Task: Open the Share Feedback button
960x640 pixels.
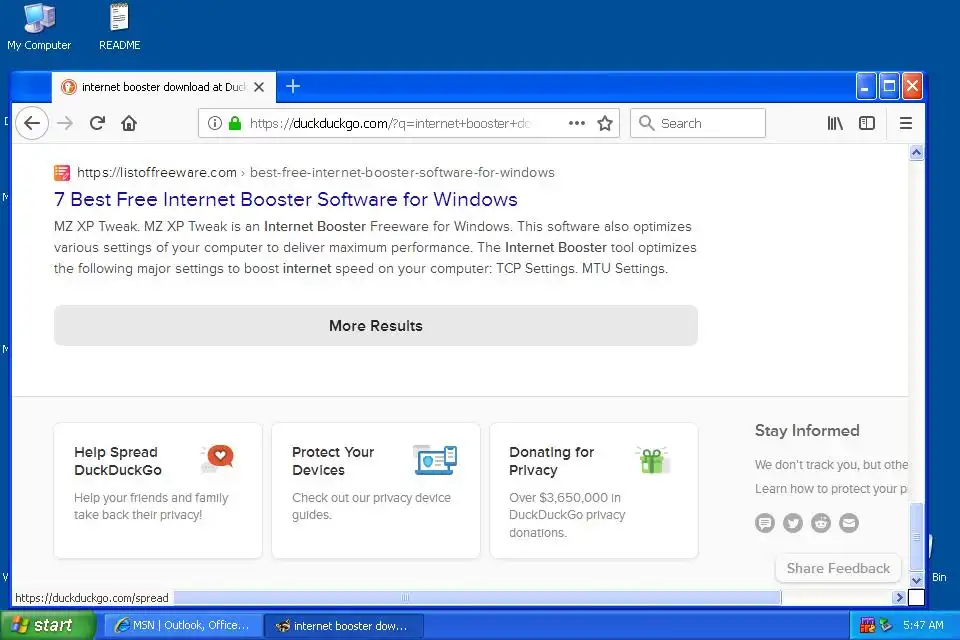Action: click(838, 568)
